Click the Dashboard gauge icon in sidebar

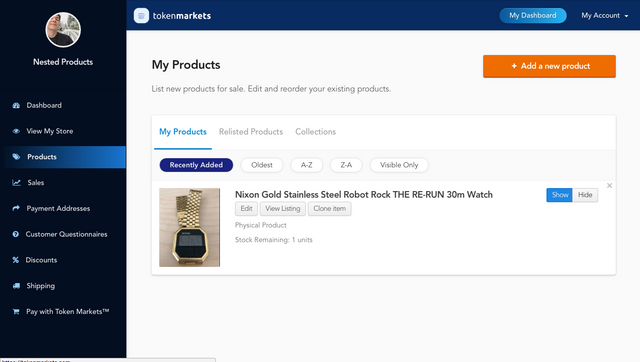[16, 105]
